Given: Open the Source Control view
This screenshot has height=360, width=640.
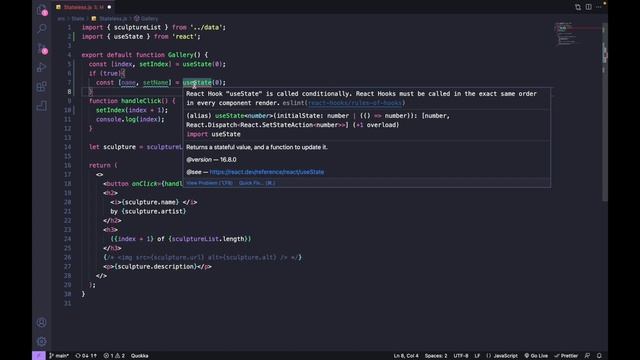Looking at the screenshot, I should click(x=42, y=48).
